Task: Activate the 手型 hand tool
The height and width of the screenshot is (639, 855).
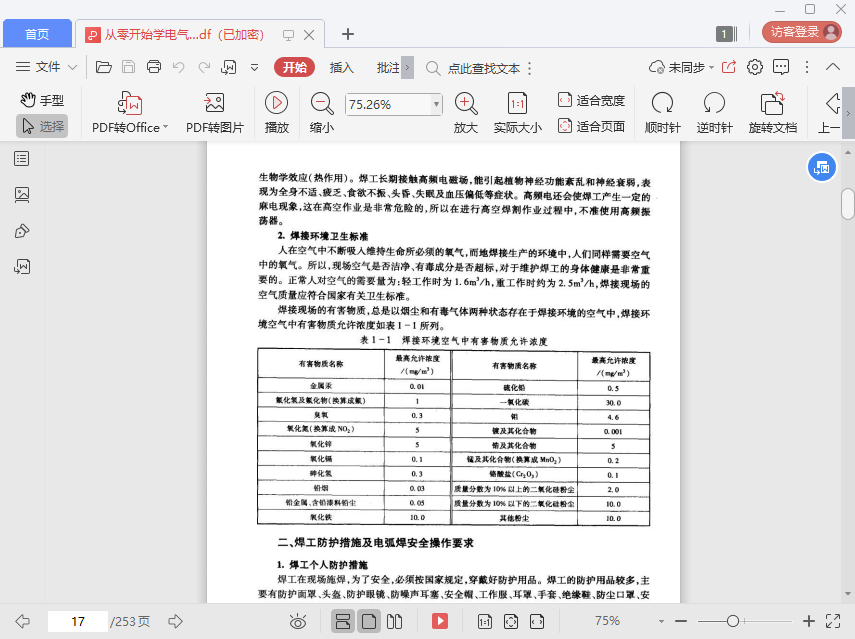Action: (42, 100)
